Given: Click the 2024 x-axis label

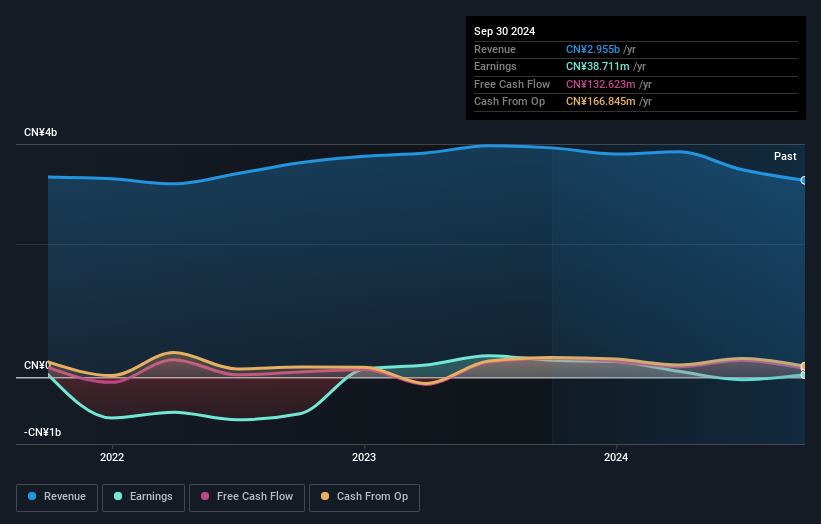Looking at the screenshot, I should pyautogui.click(x=616, y=457).
